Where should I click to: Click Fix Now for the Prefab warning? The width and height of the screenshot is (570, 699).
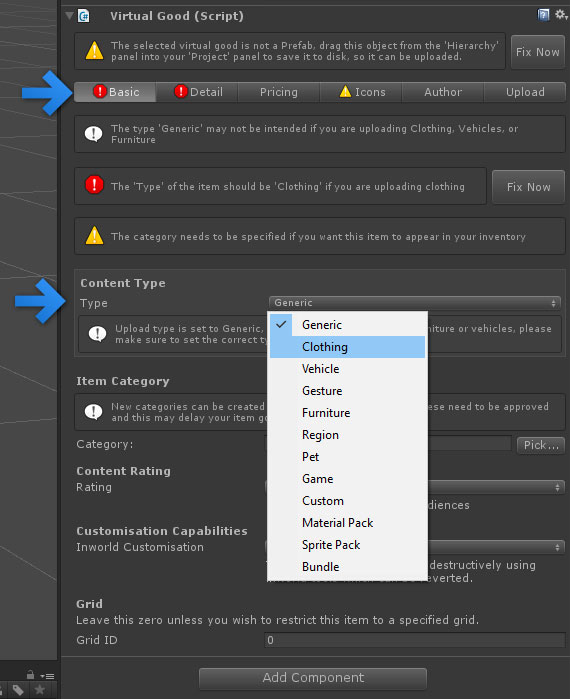(x=537, y=52)
